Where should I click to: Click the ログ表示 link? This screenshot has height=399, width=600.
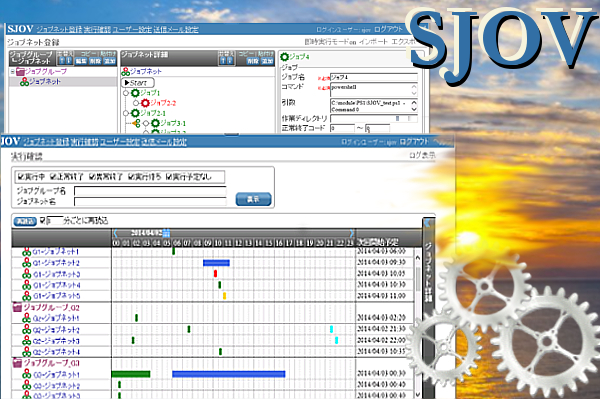pos(422,155)
